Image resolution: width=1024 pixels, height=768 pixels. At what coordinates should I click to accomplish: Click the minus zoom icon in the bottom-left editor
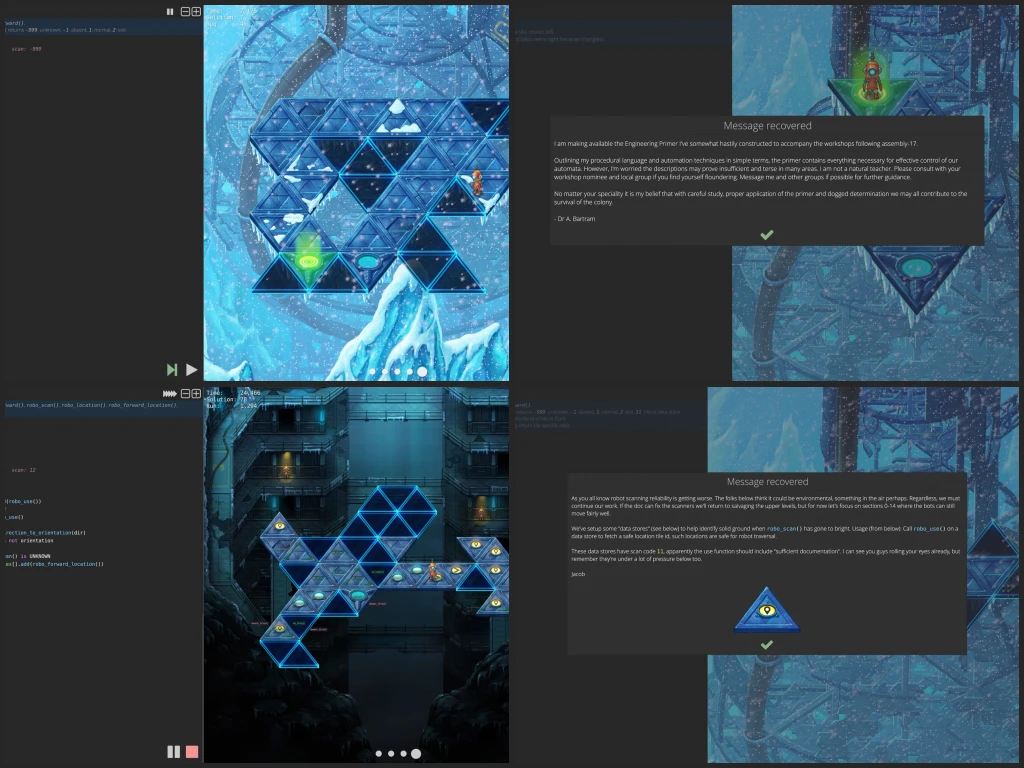pos(185,393)
